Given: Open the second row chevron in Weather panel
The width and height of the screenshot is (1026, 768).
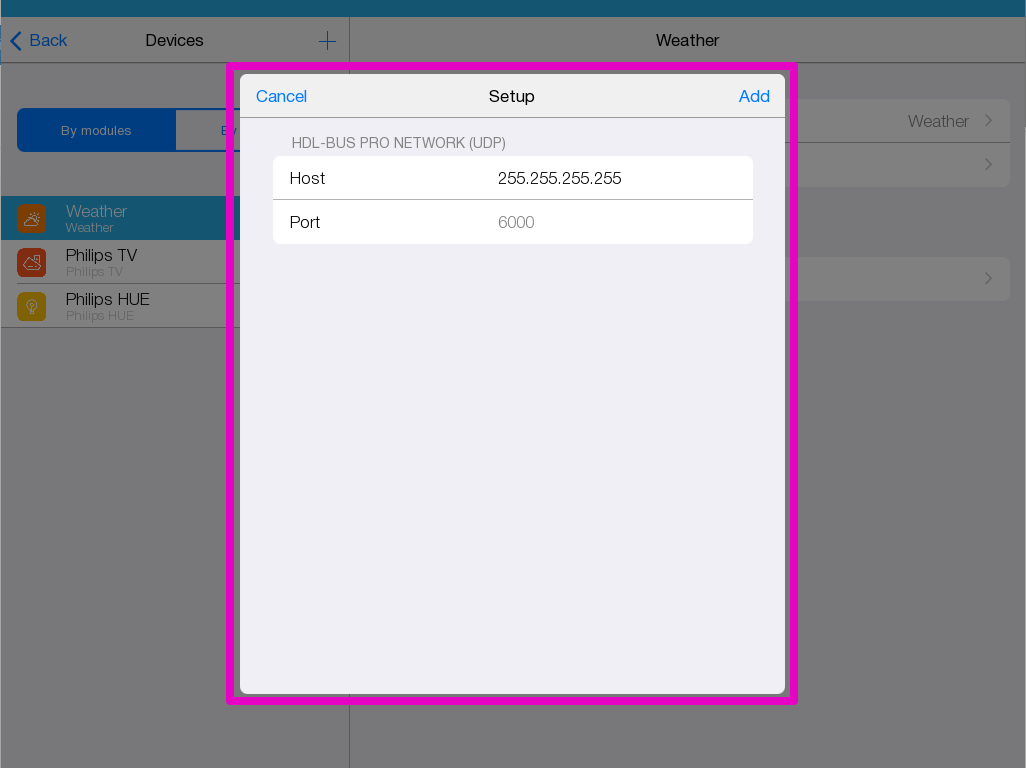Looking at the screenshot, I should [x=988, y=164].
